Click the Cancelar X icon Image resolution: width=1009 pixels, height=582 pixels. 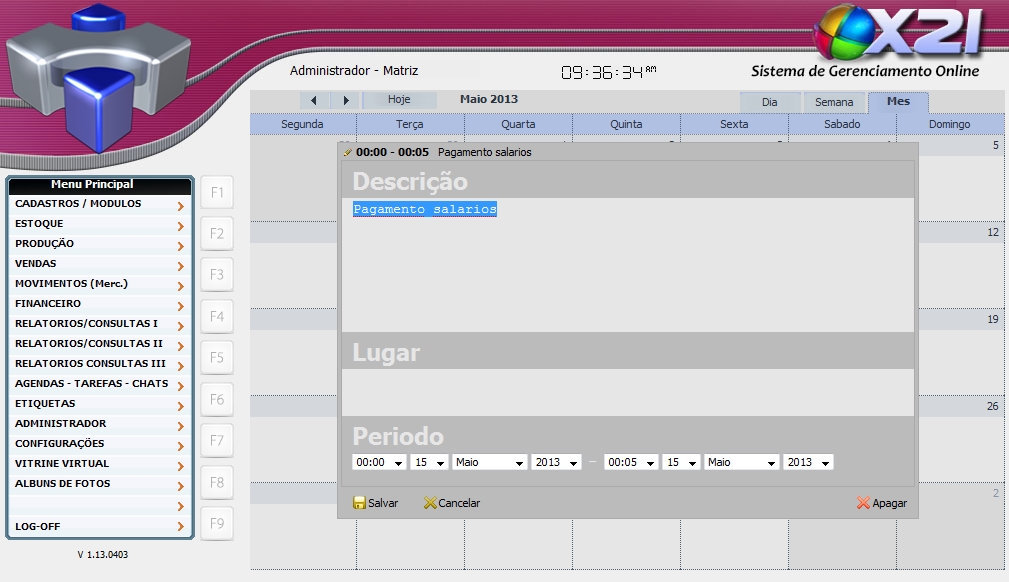pos(430,503)
